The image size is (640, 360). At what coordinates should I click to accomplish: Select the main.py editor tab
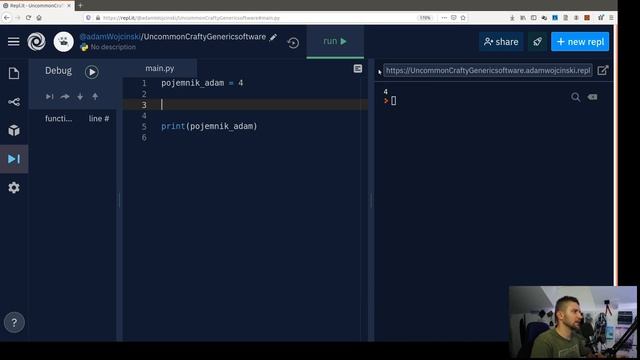pyautogui.click(x=160, y=68)
